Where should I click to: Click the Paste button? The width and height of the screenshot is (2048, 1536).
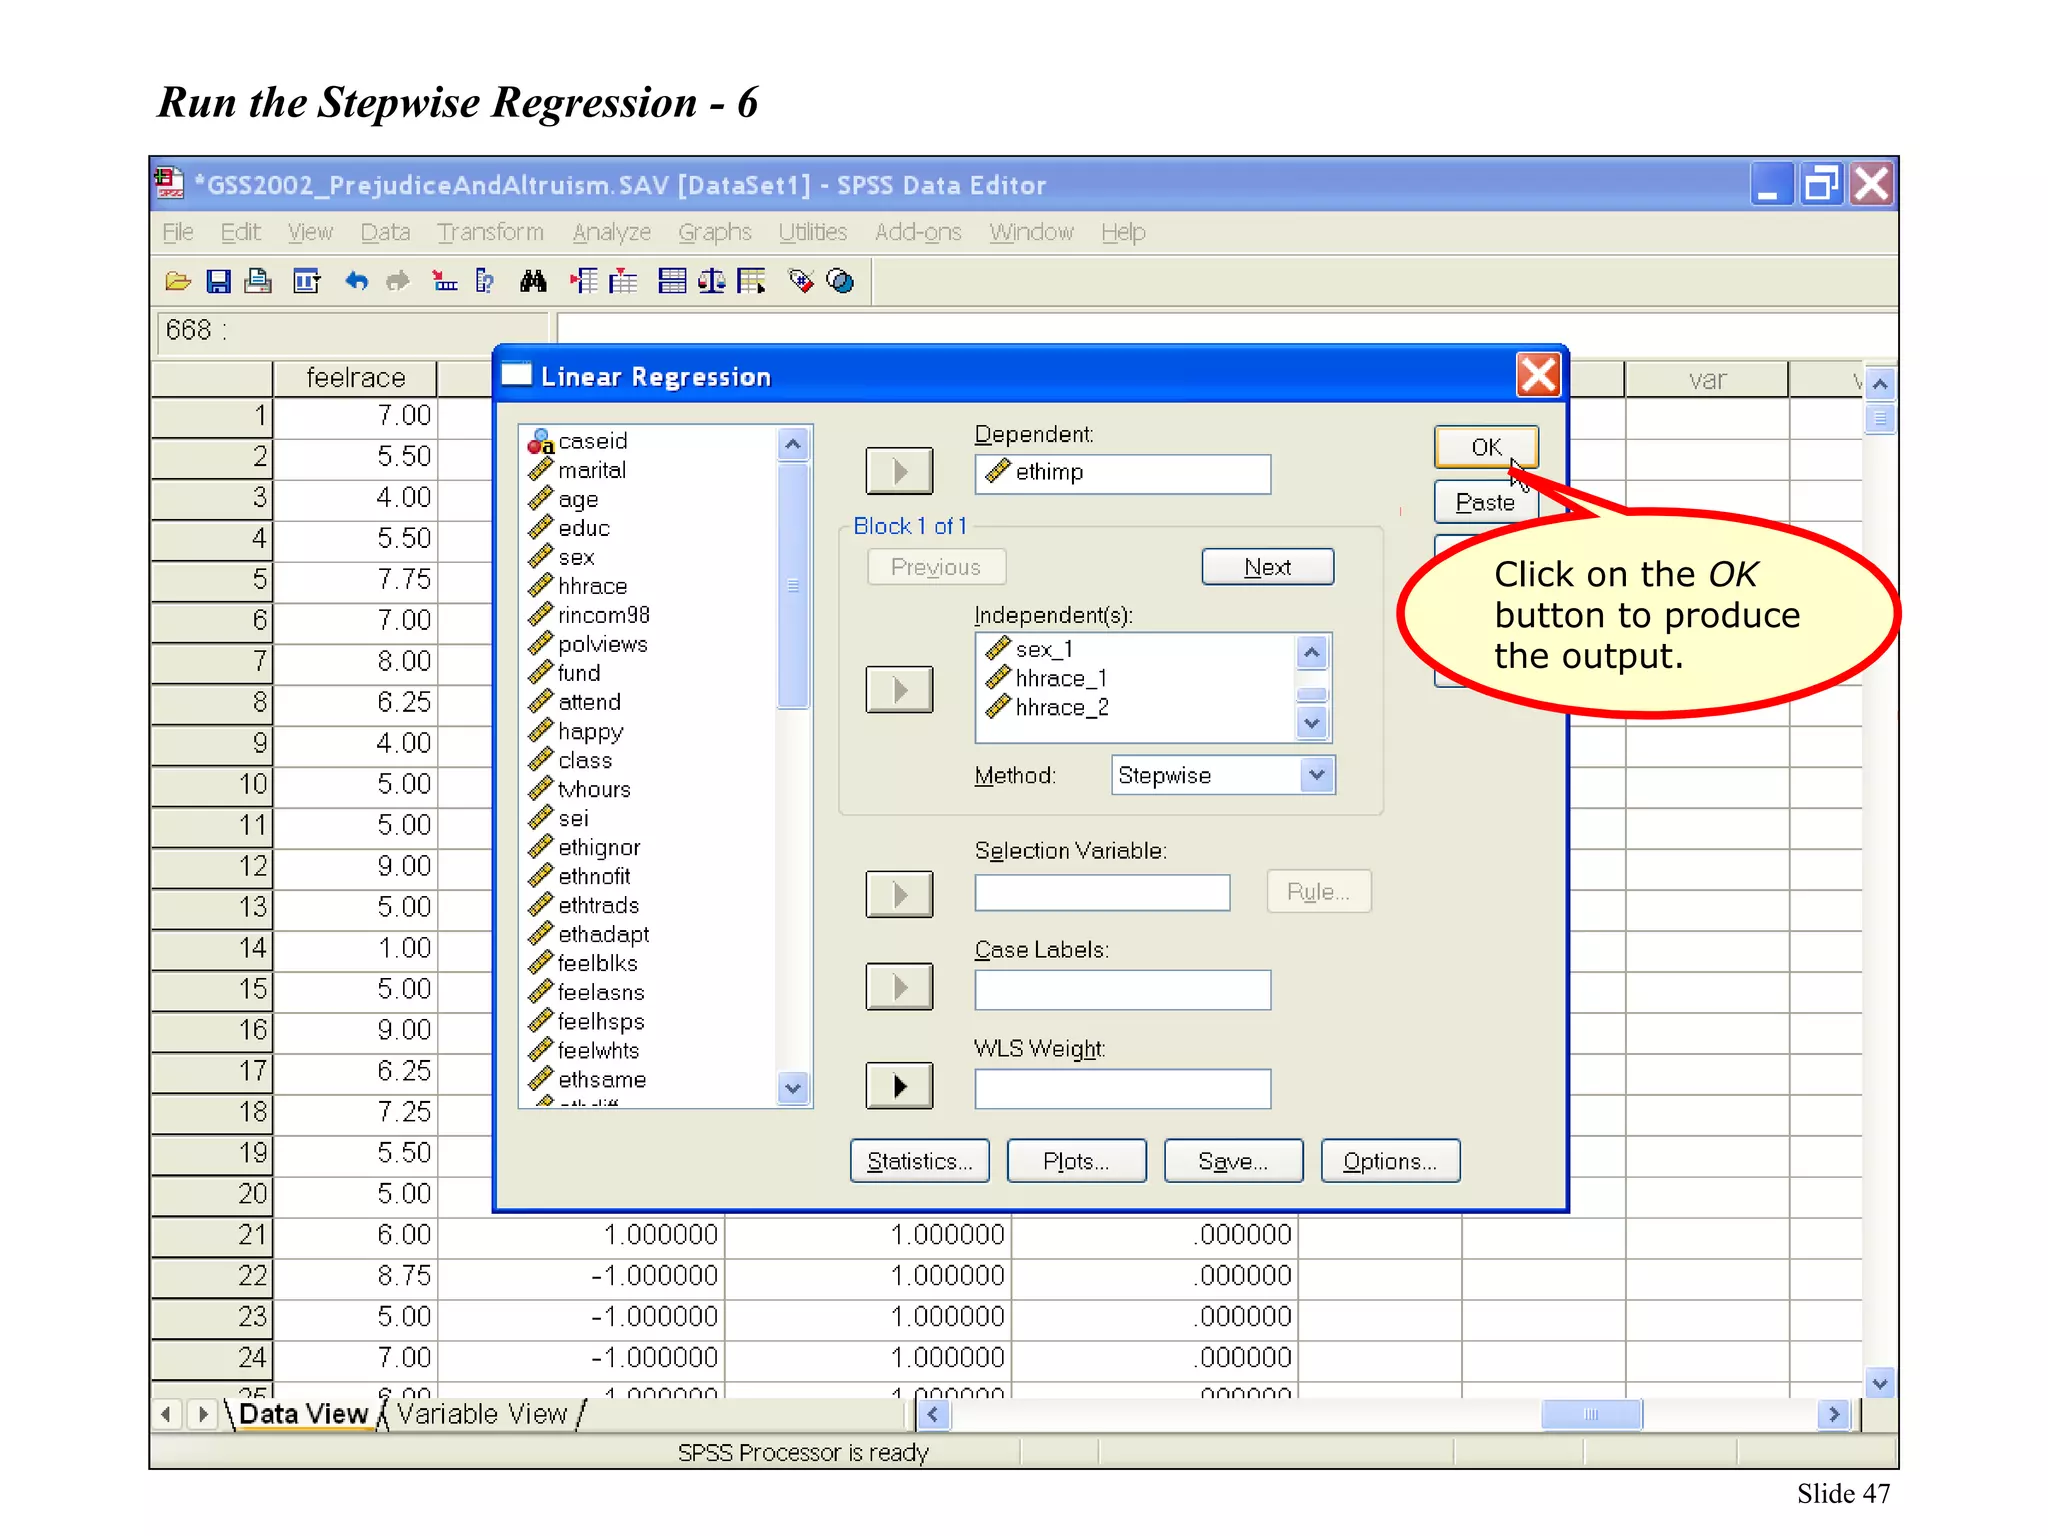(x=1485, y=502)
